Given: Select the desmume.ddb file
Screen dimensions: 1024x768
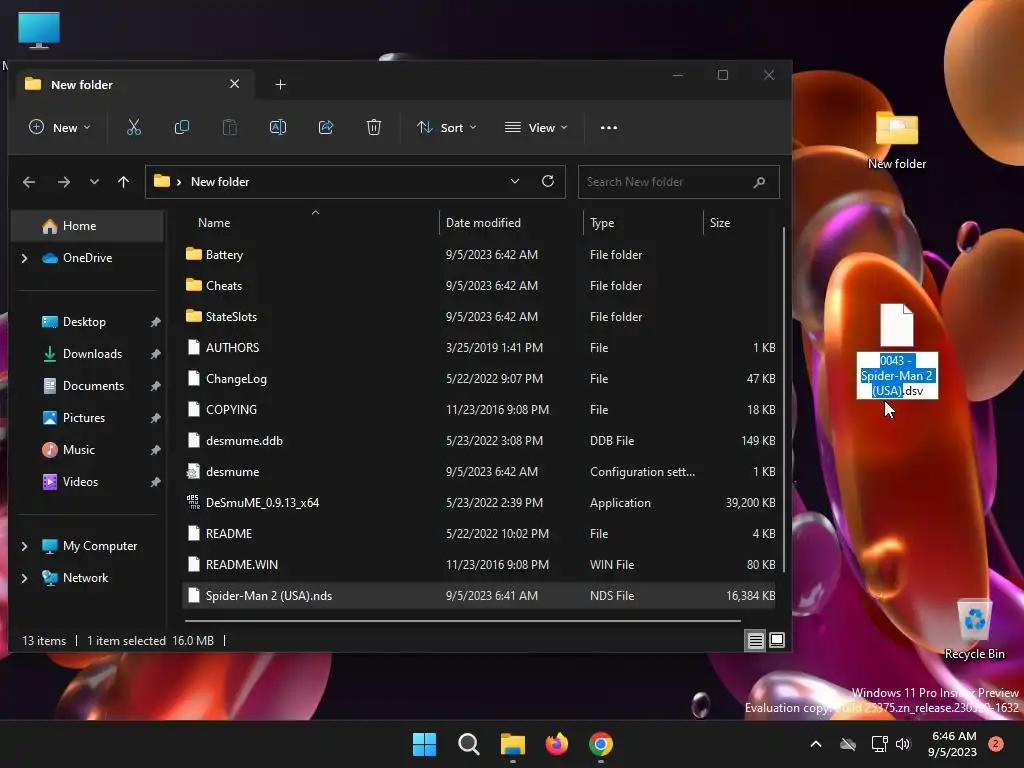Looking at the screenshot, I should (479, 441).
